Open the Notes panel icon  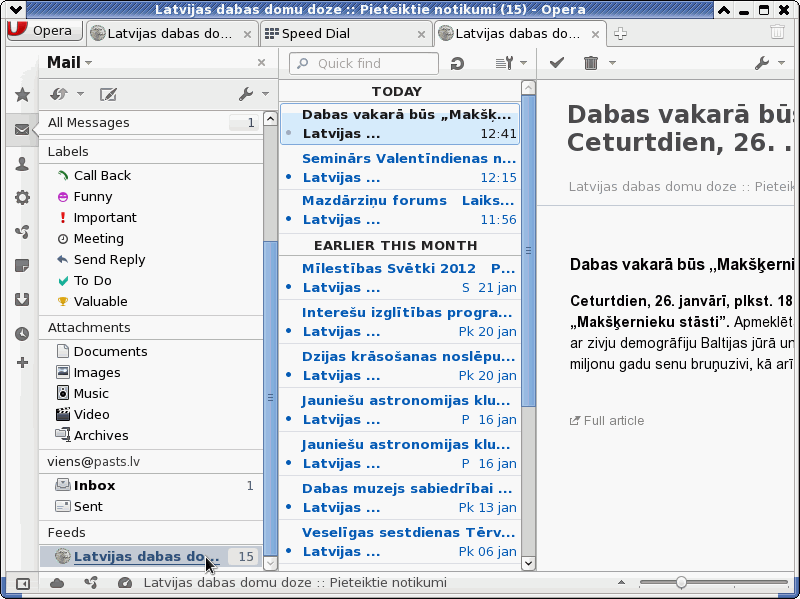tap(22, 265)
